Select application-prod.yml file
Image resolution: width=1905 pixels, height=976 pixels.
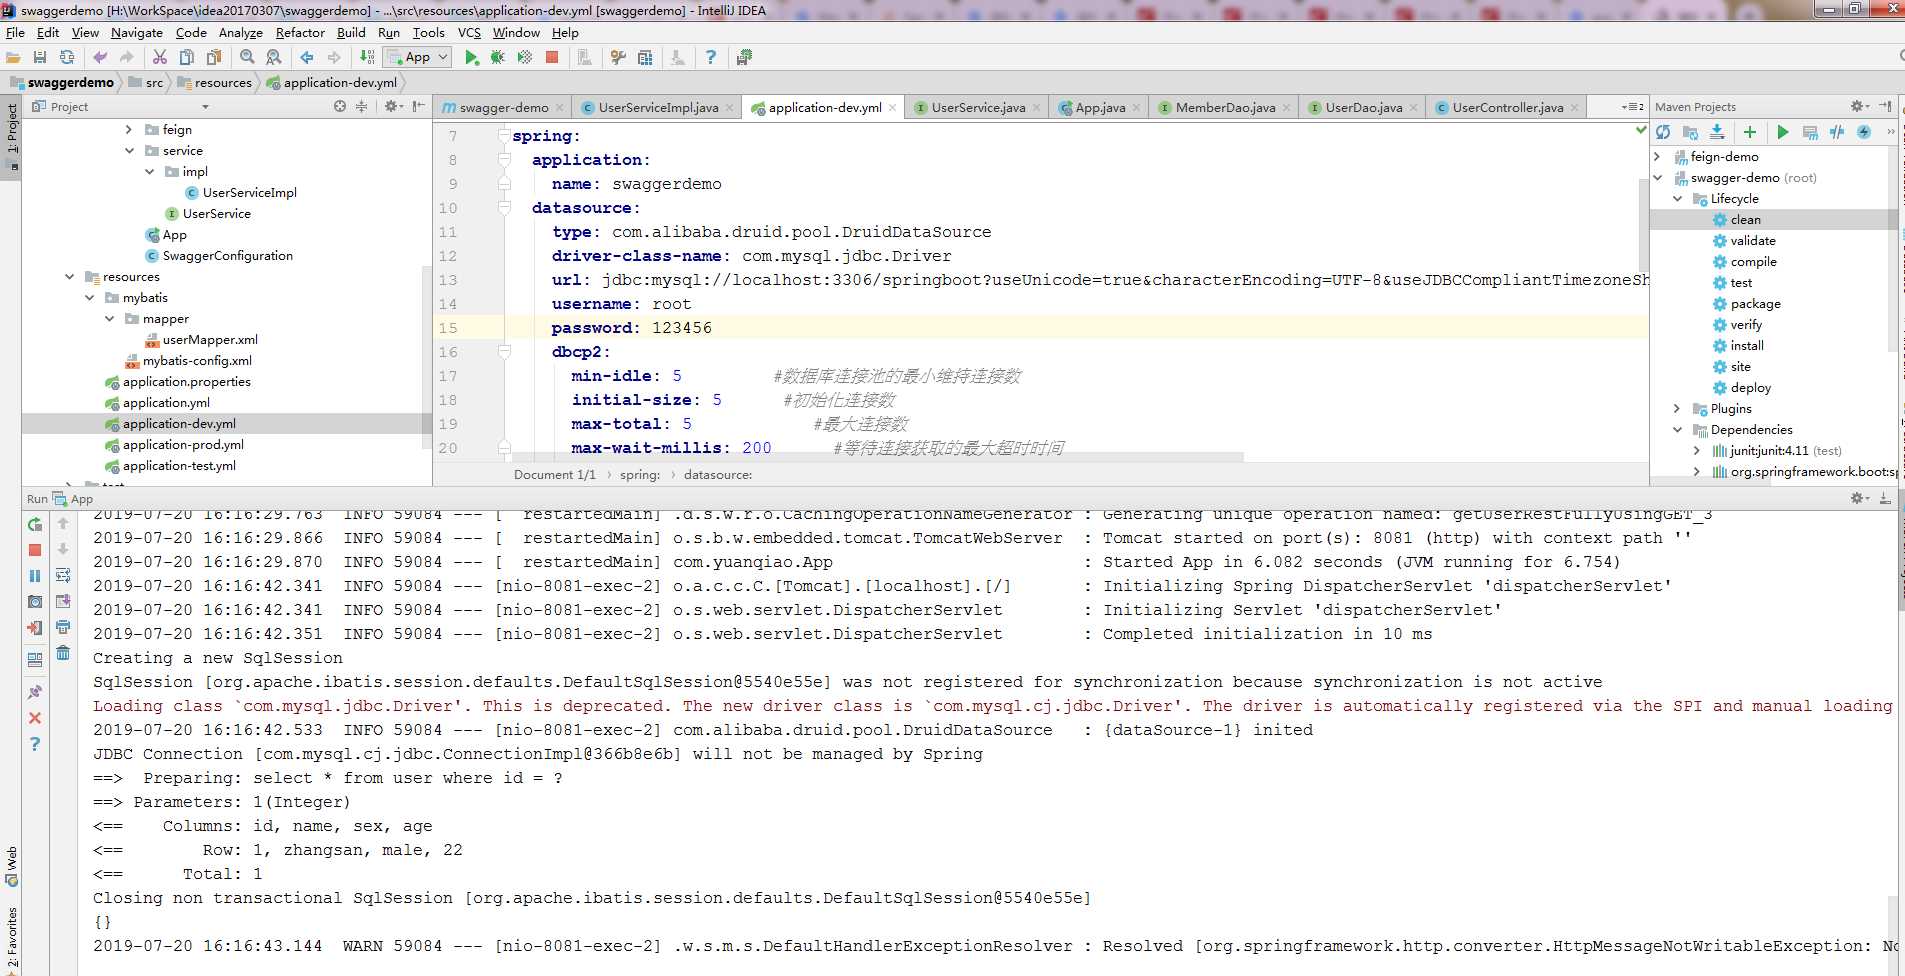click(183, 445)
